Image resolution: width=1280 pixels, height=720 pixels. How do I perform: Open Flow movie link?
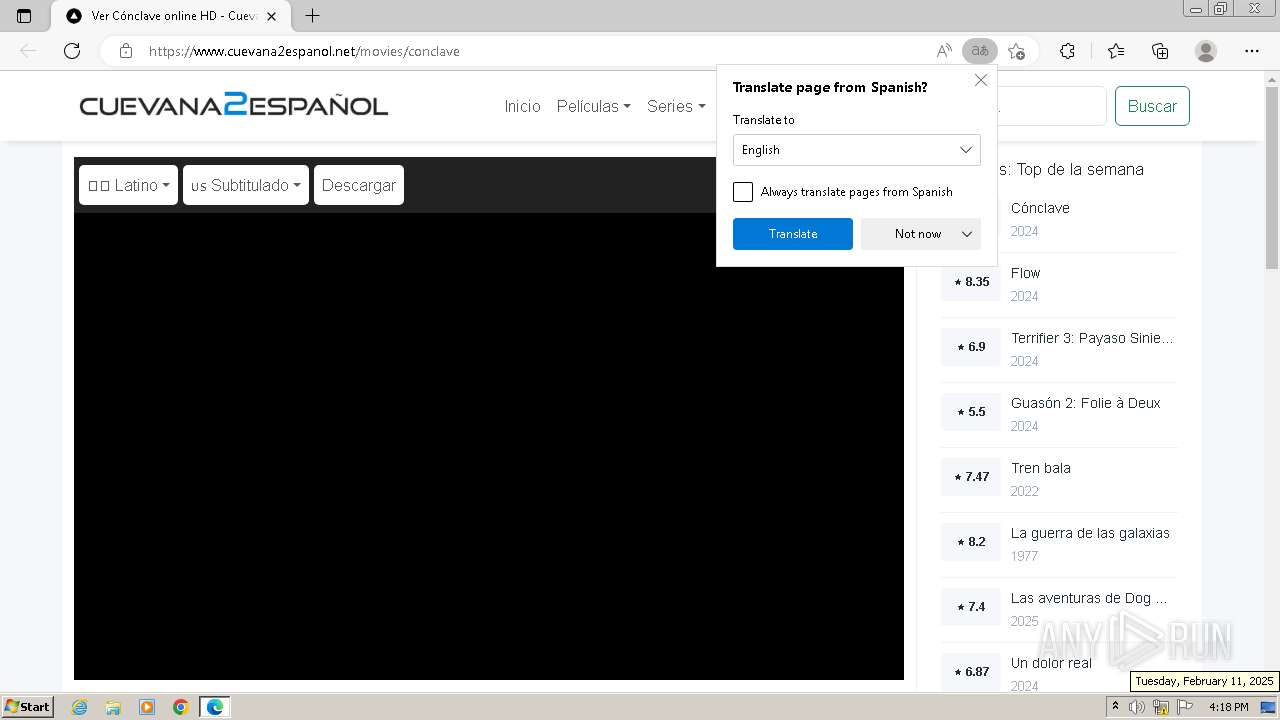pos(1025,273)
